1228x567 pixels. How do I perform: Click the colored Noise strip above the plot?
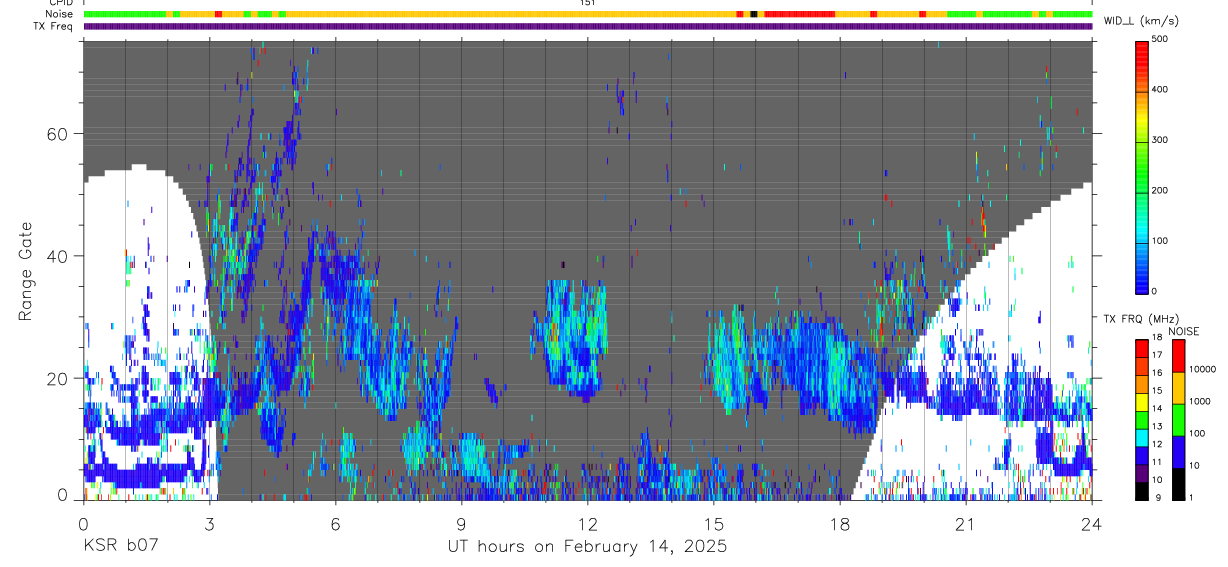588,14
